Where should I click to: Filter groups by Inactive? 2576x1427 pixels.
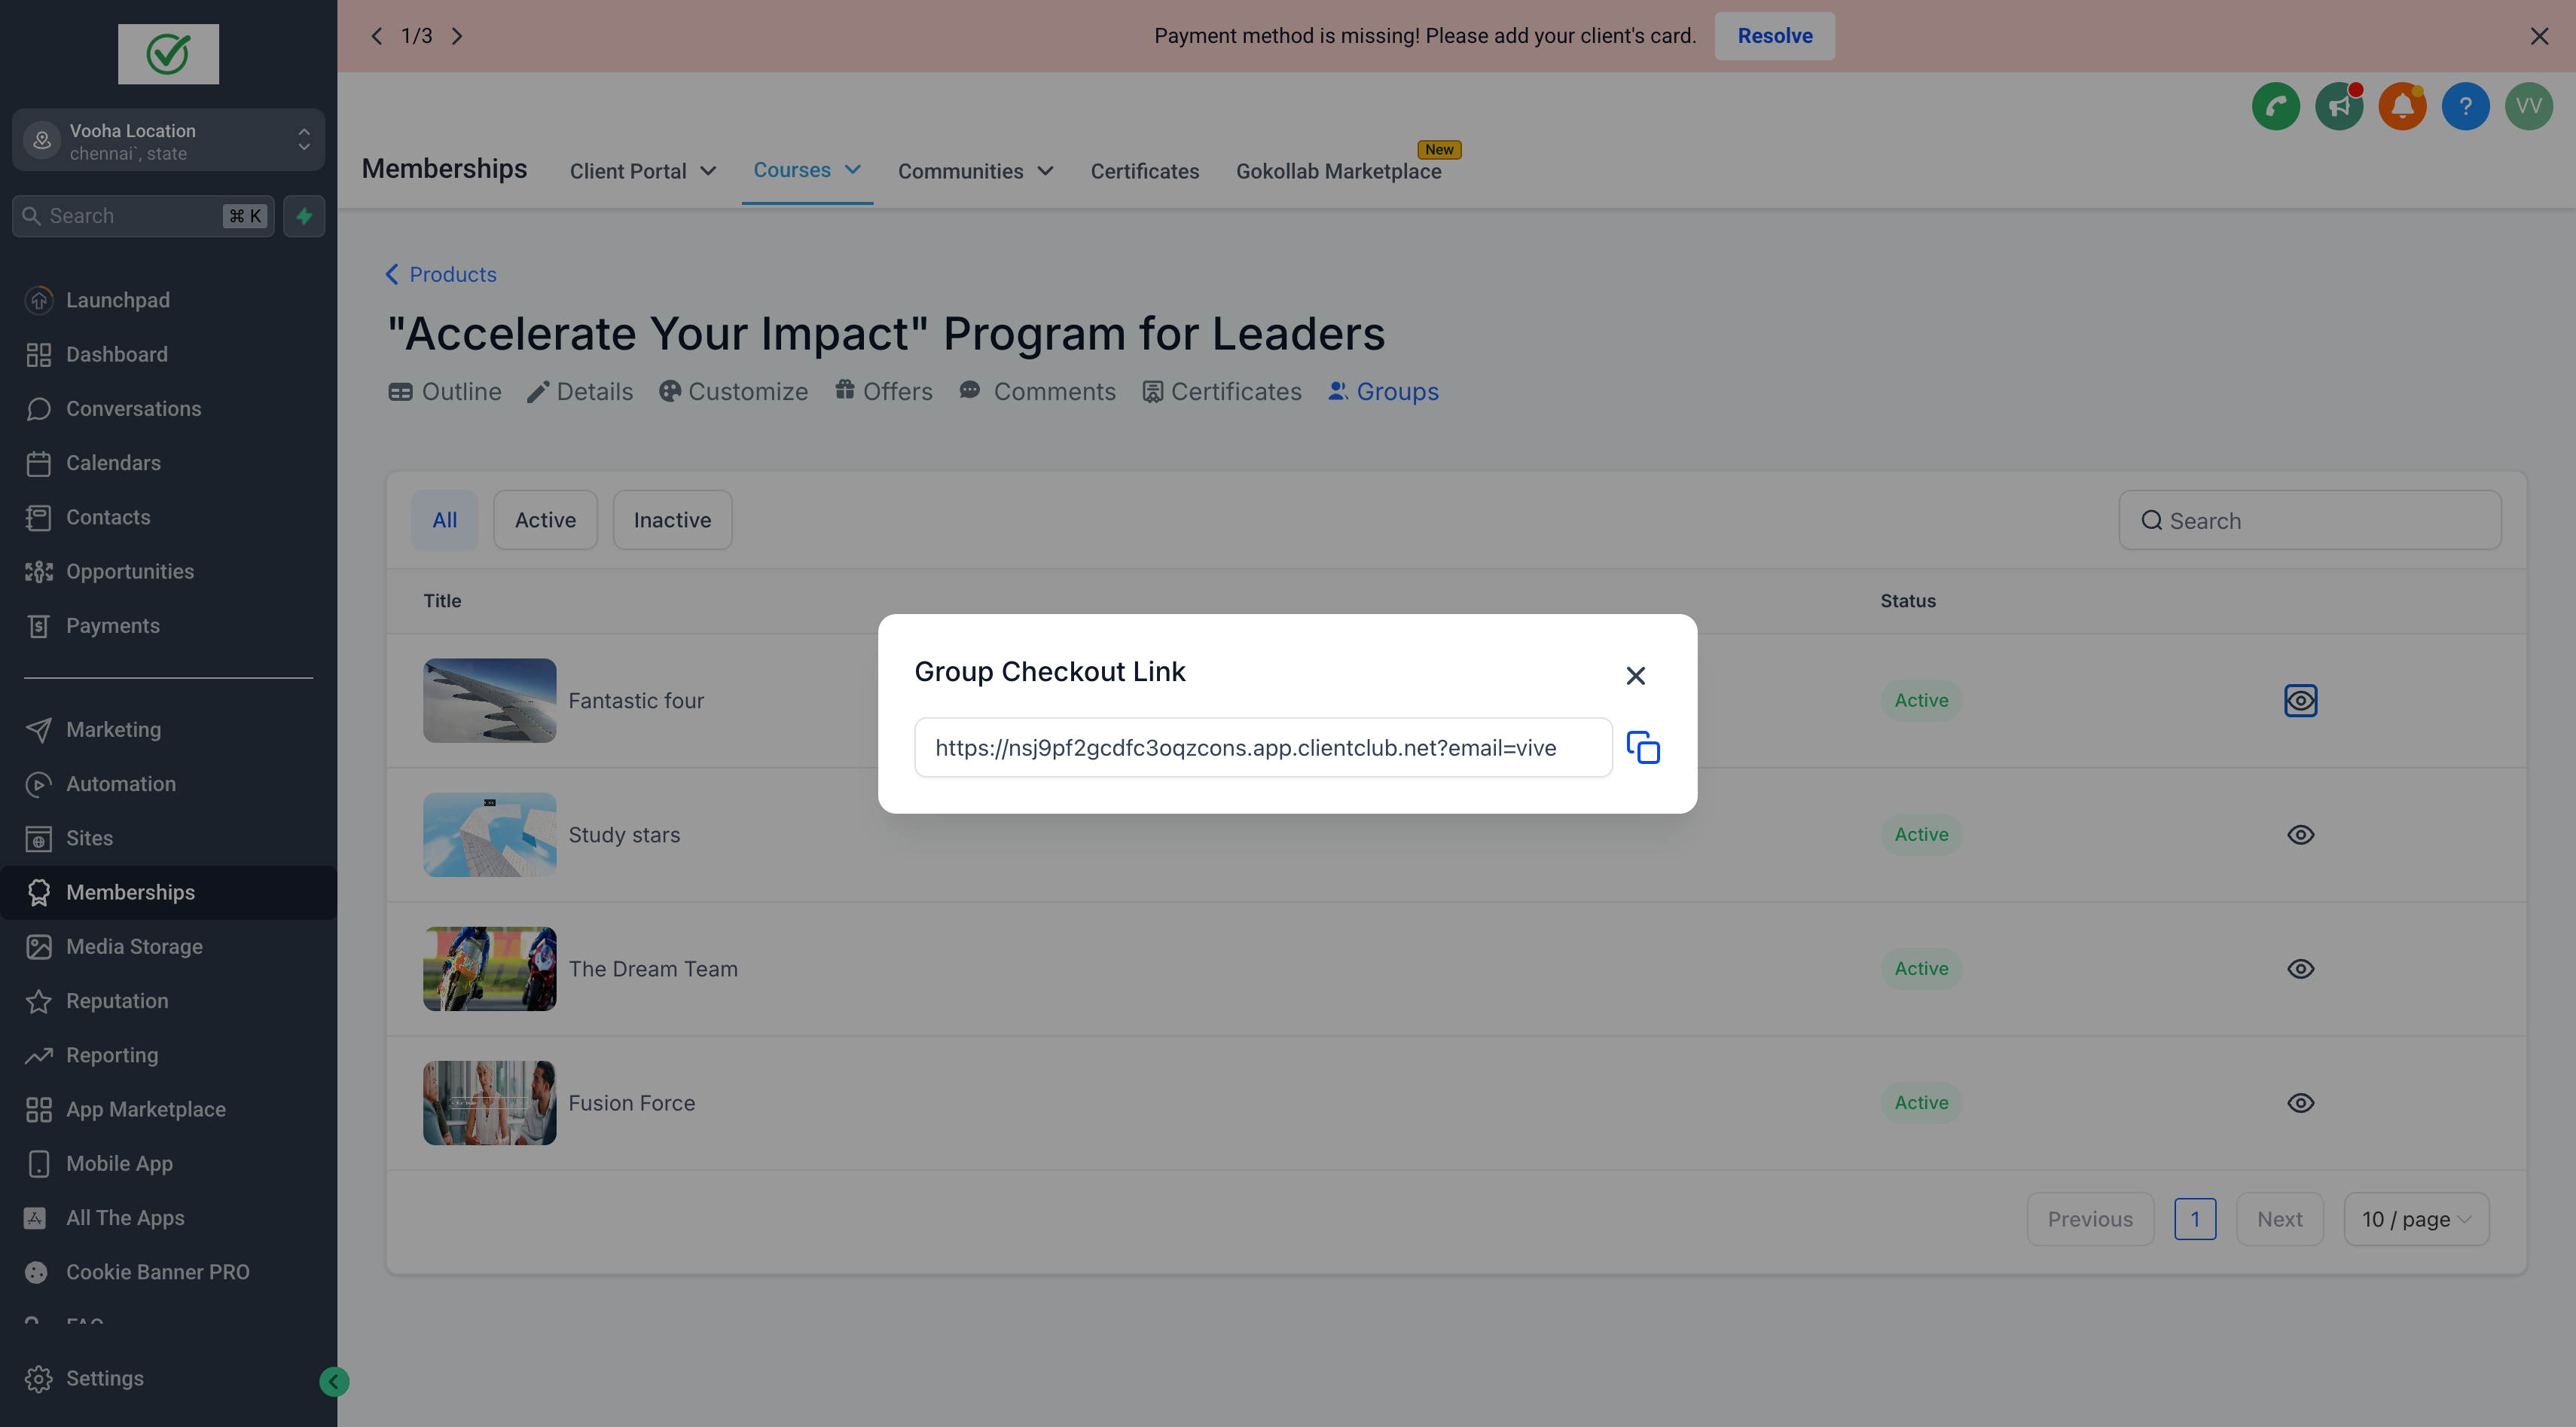click(x=672, y=520)
